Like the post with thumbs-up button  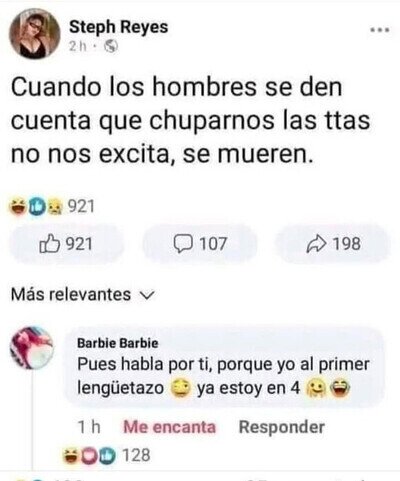[66, 244]
